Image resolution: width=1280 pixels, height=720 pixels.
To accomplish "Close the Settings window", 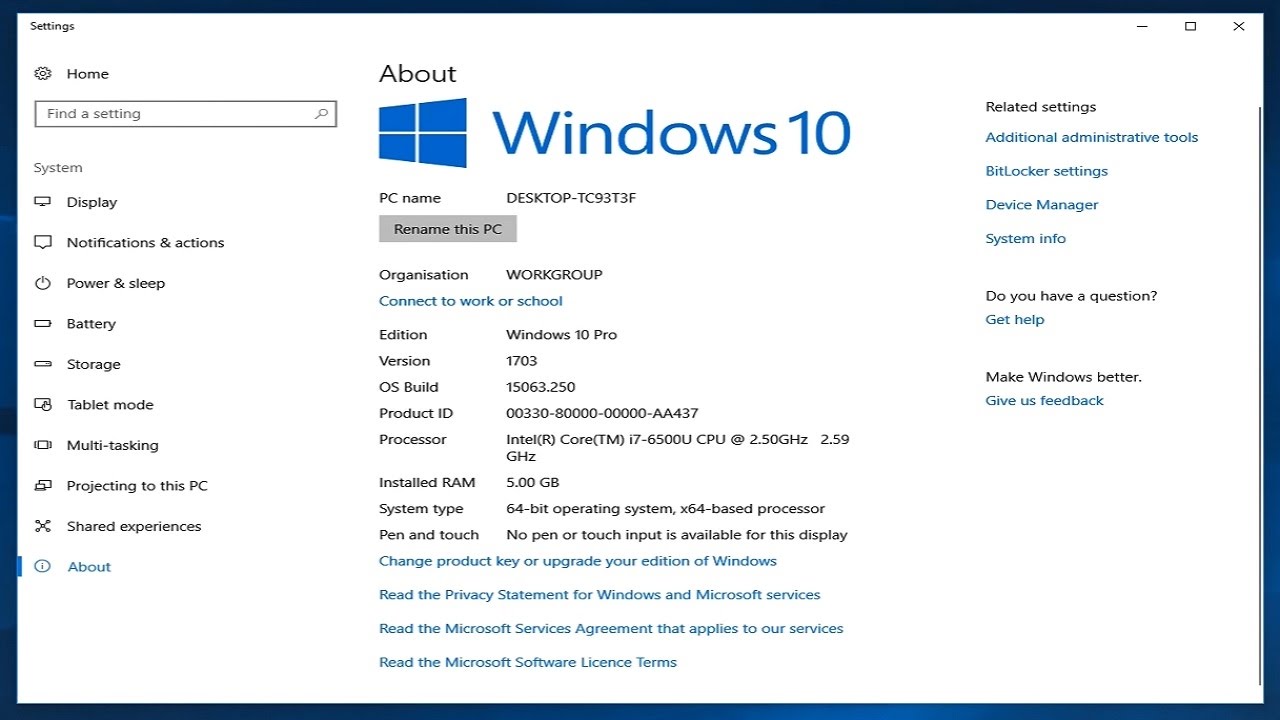I will click(x=1239, y=27).
